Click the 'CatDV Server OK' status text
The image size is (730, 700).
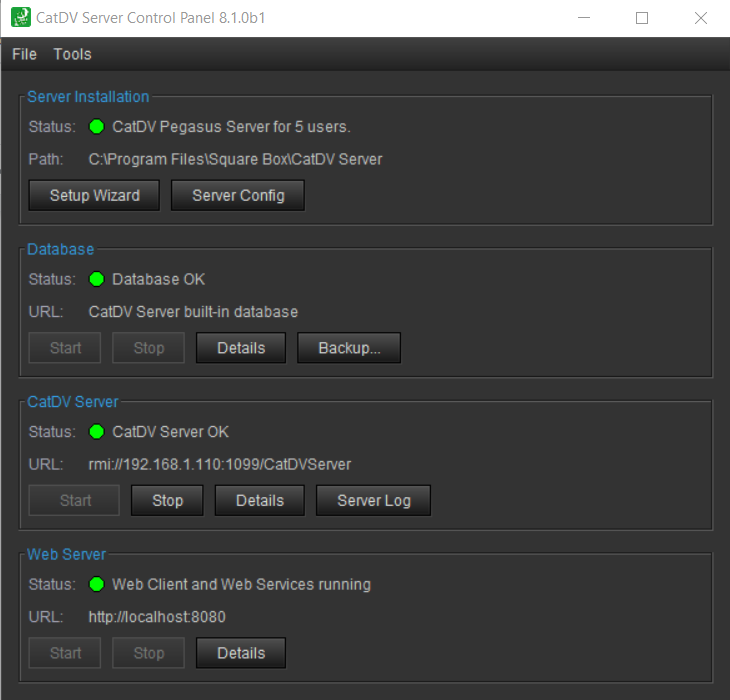(170, 431)
